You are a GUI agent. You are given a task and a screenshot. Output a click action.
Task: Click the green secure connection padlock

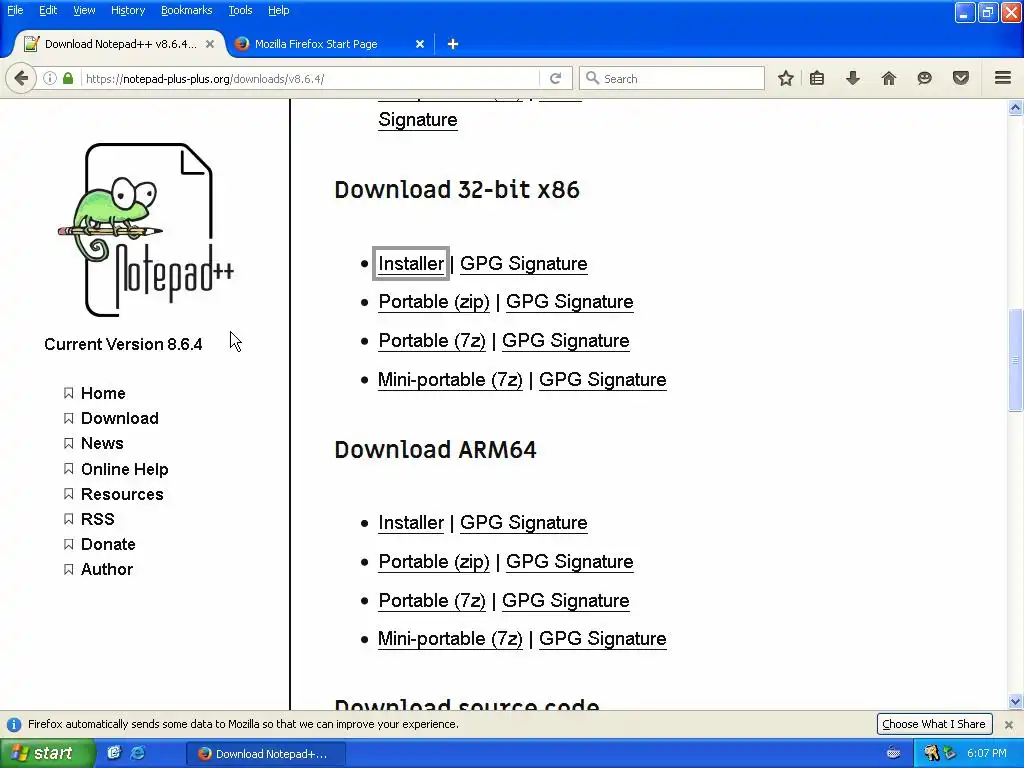click(x=68, y=78)
